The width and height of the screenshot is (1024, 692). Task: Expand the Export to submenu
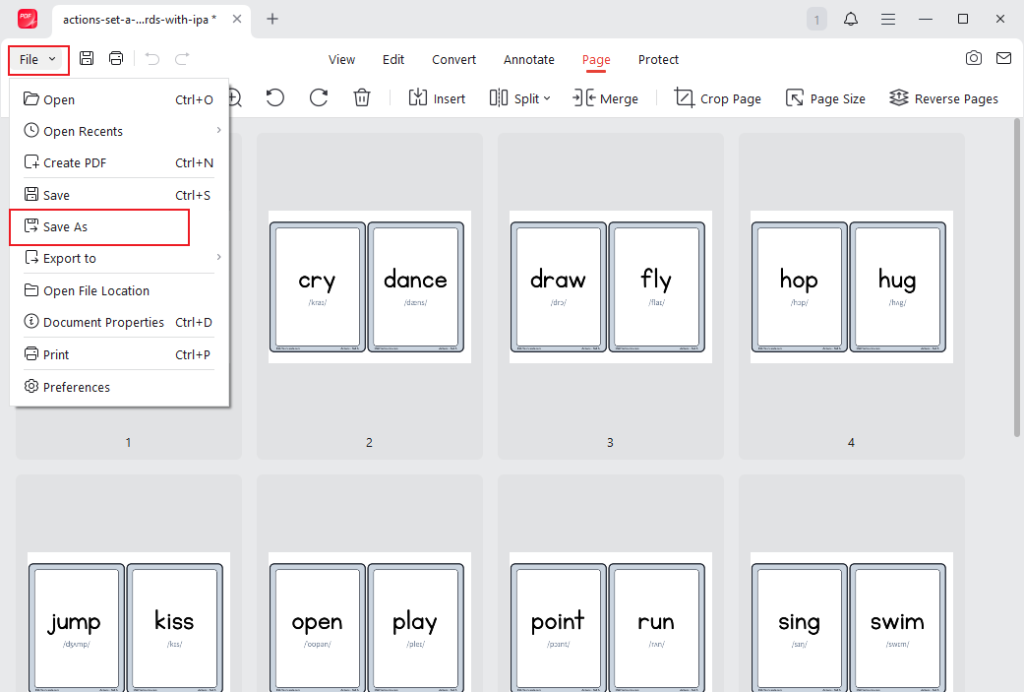(x=119, y=259)
